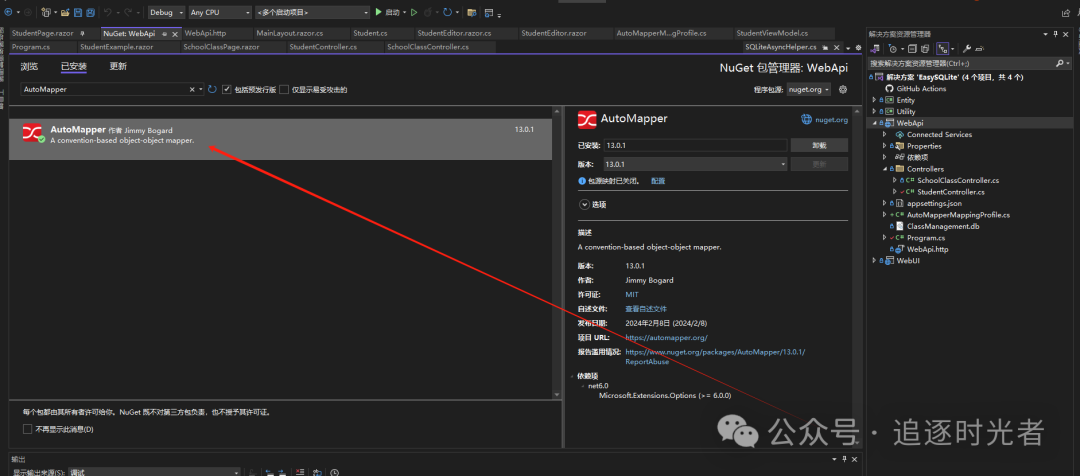1080x476 pixels.
Task: Switch to the Browse tab in NuGet
Action: (29, 66)
